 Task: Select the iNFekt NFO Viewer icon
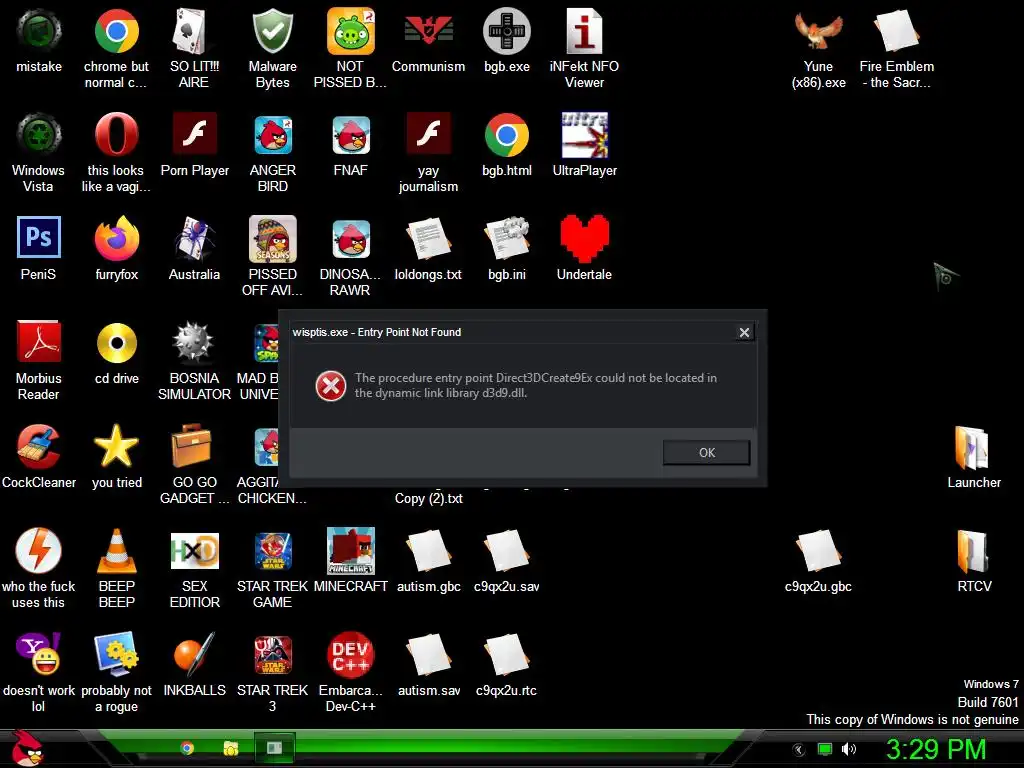coord(584,31)
